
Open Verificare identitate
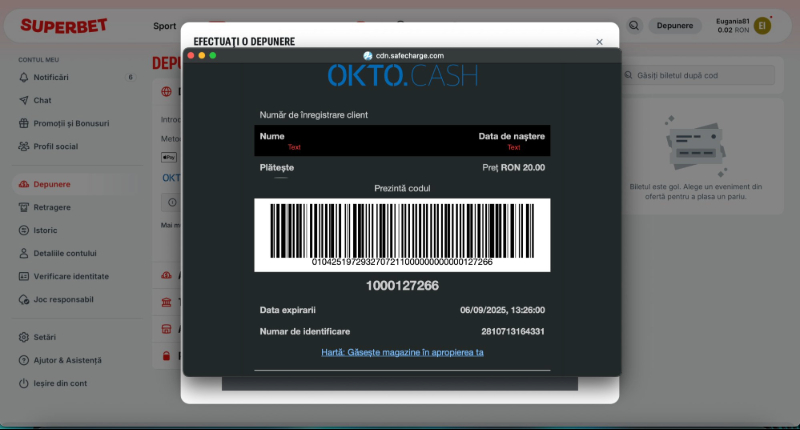[71, 276]
